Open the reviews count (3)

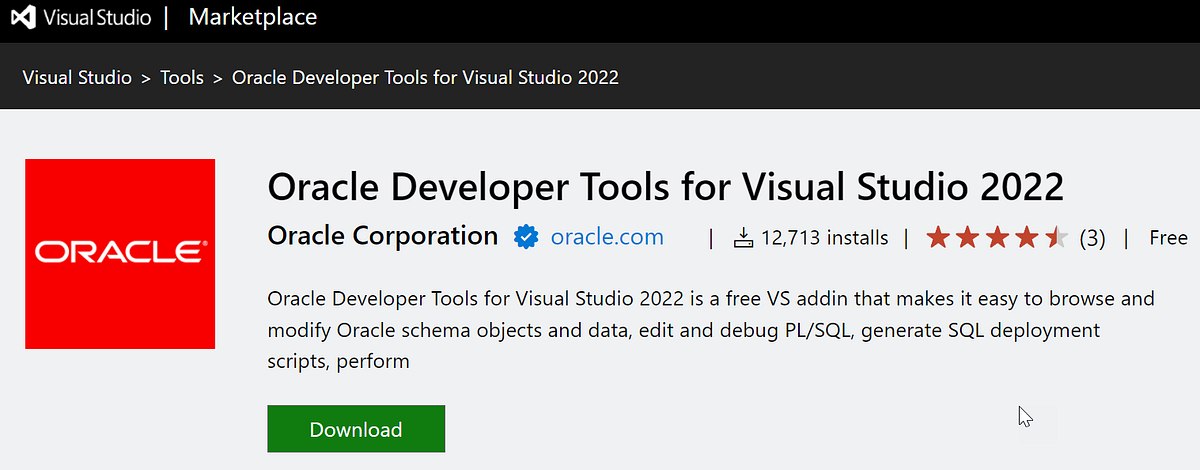click(1092, 238)
